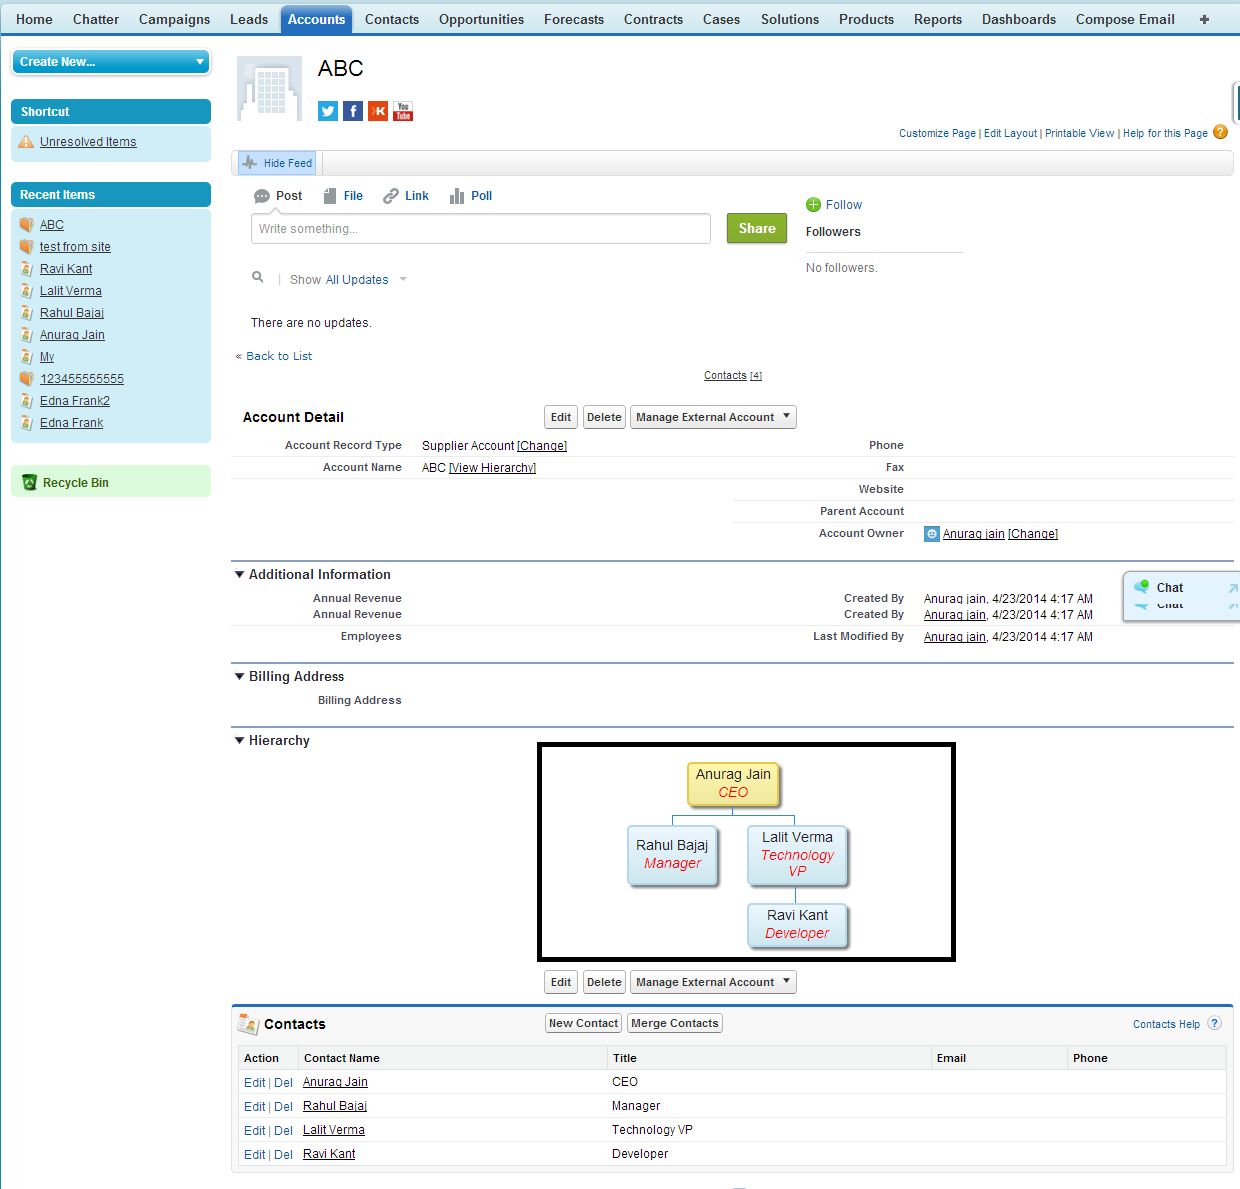This screenshot has height=1189, width=1240.
Task: Select the Poll icon in the feed publisher
Action: (458, 195)
